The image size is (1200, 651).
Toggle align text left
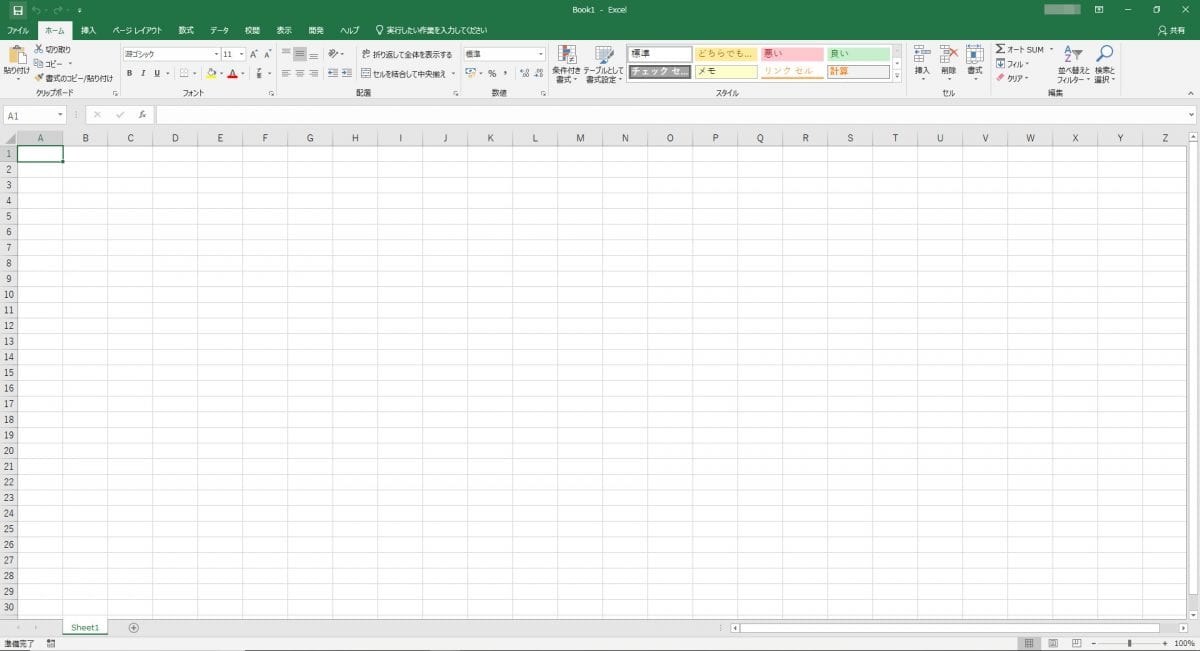click(286, 73)
